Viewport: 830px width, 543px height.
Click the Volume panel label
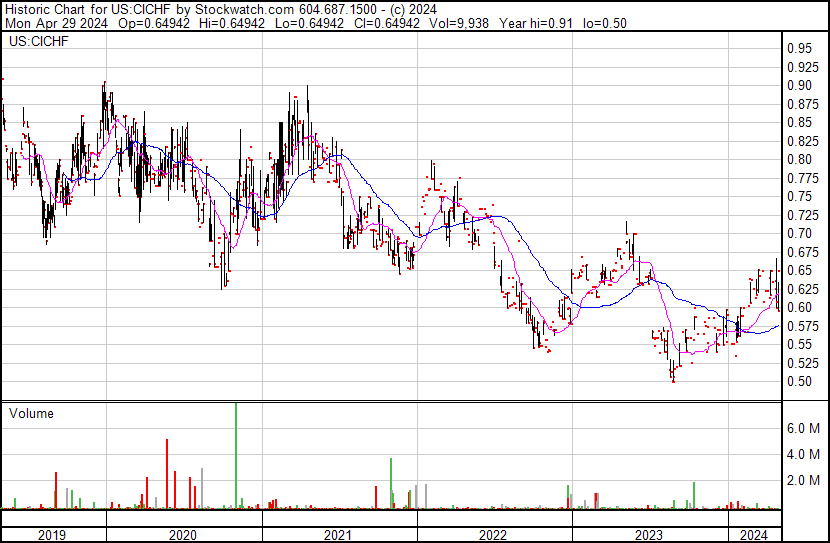coord(31,413)
